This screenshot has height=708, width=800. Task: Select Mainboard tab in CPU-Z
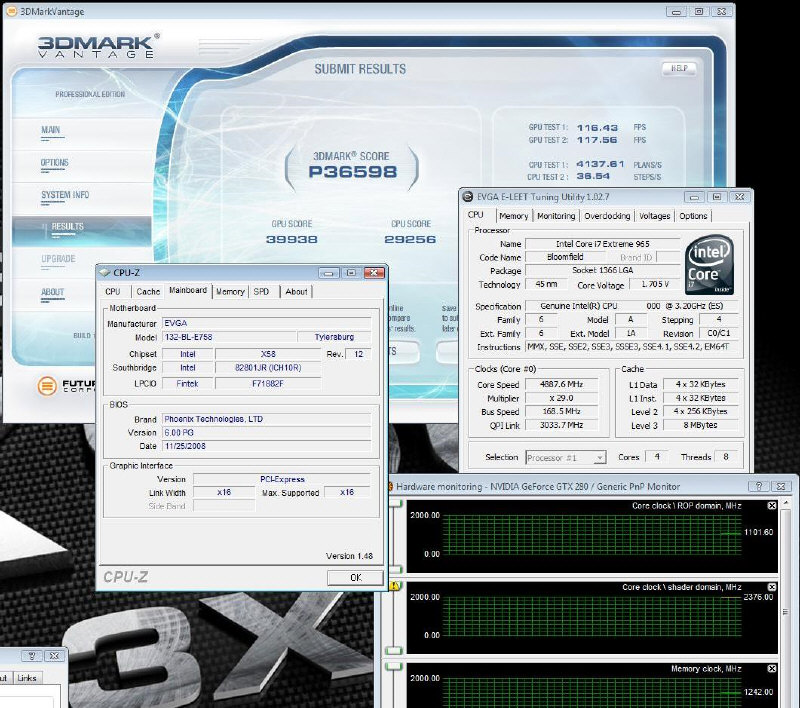pyautogui.click(x=188, y=290)
